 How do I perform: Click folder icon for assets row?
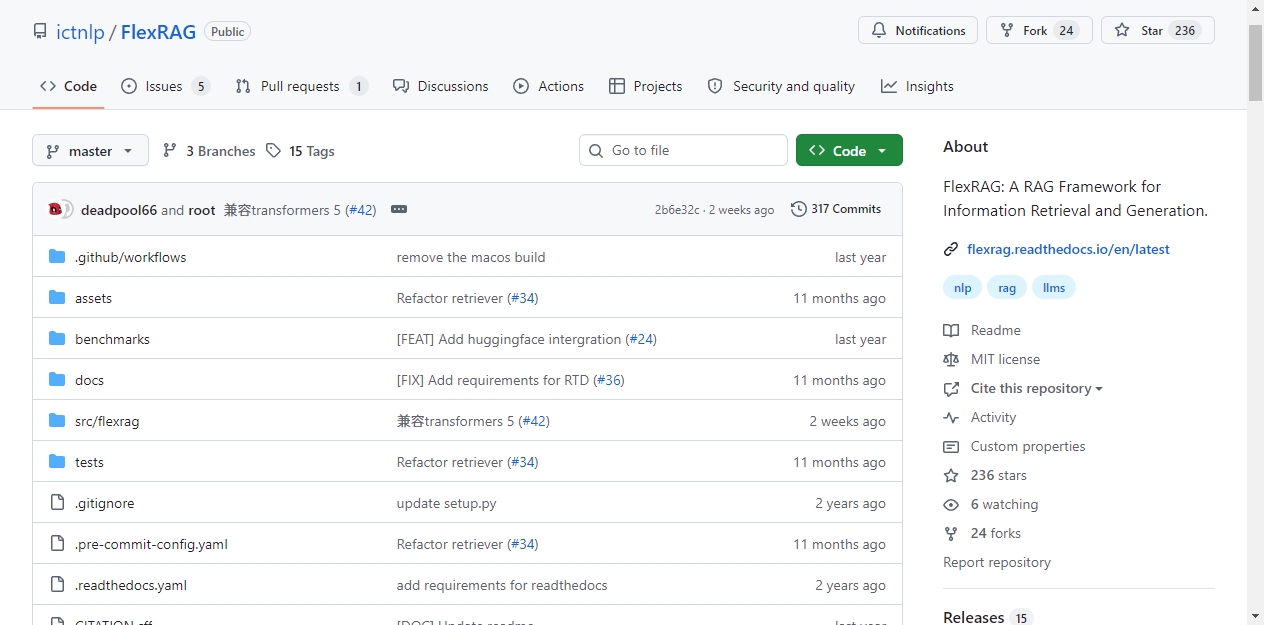click(57, 298)
